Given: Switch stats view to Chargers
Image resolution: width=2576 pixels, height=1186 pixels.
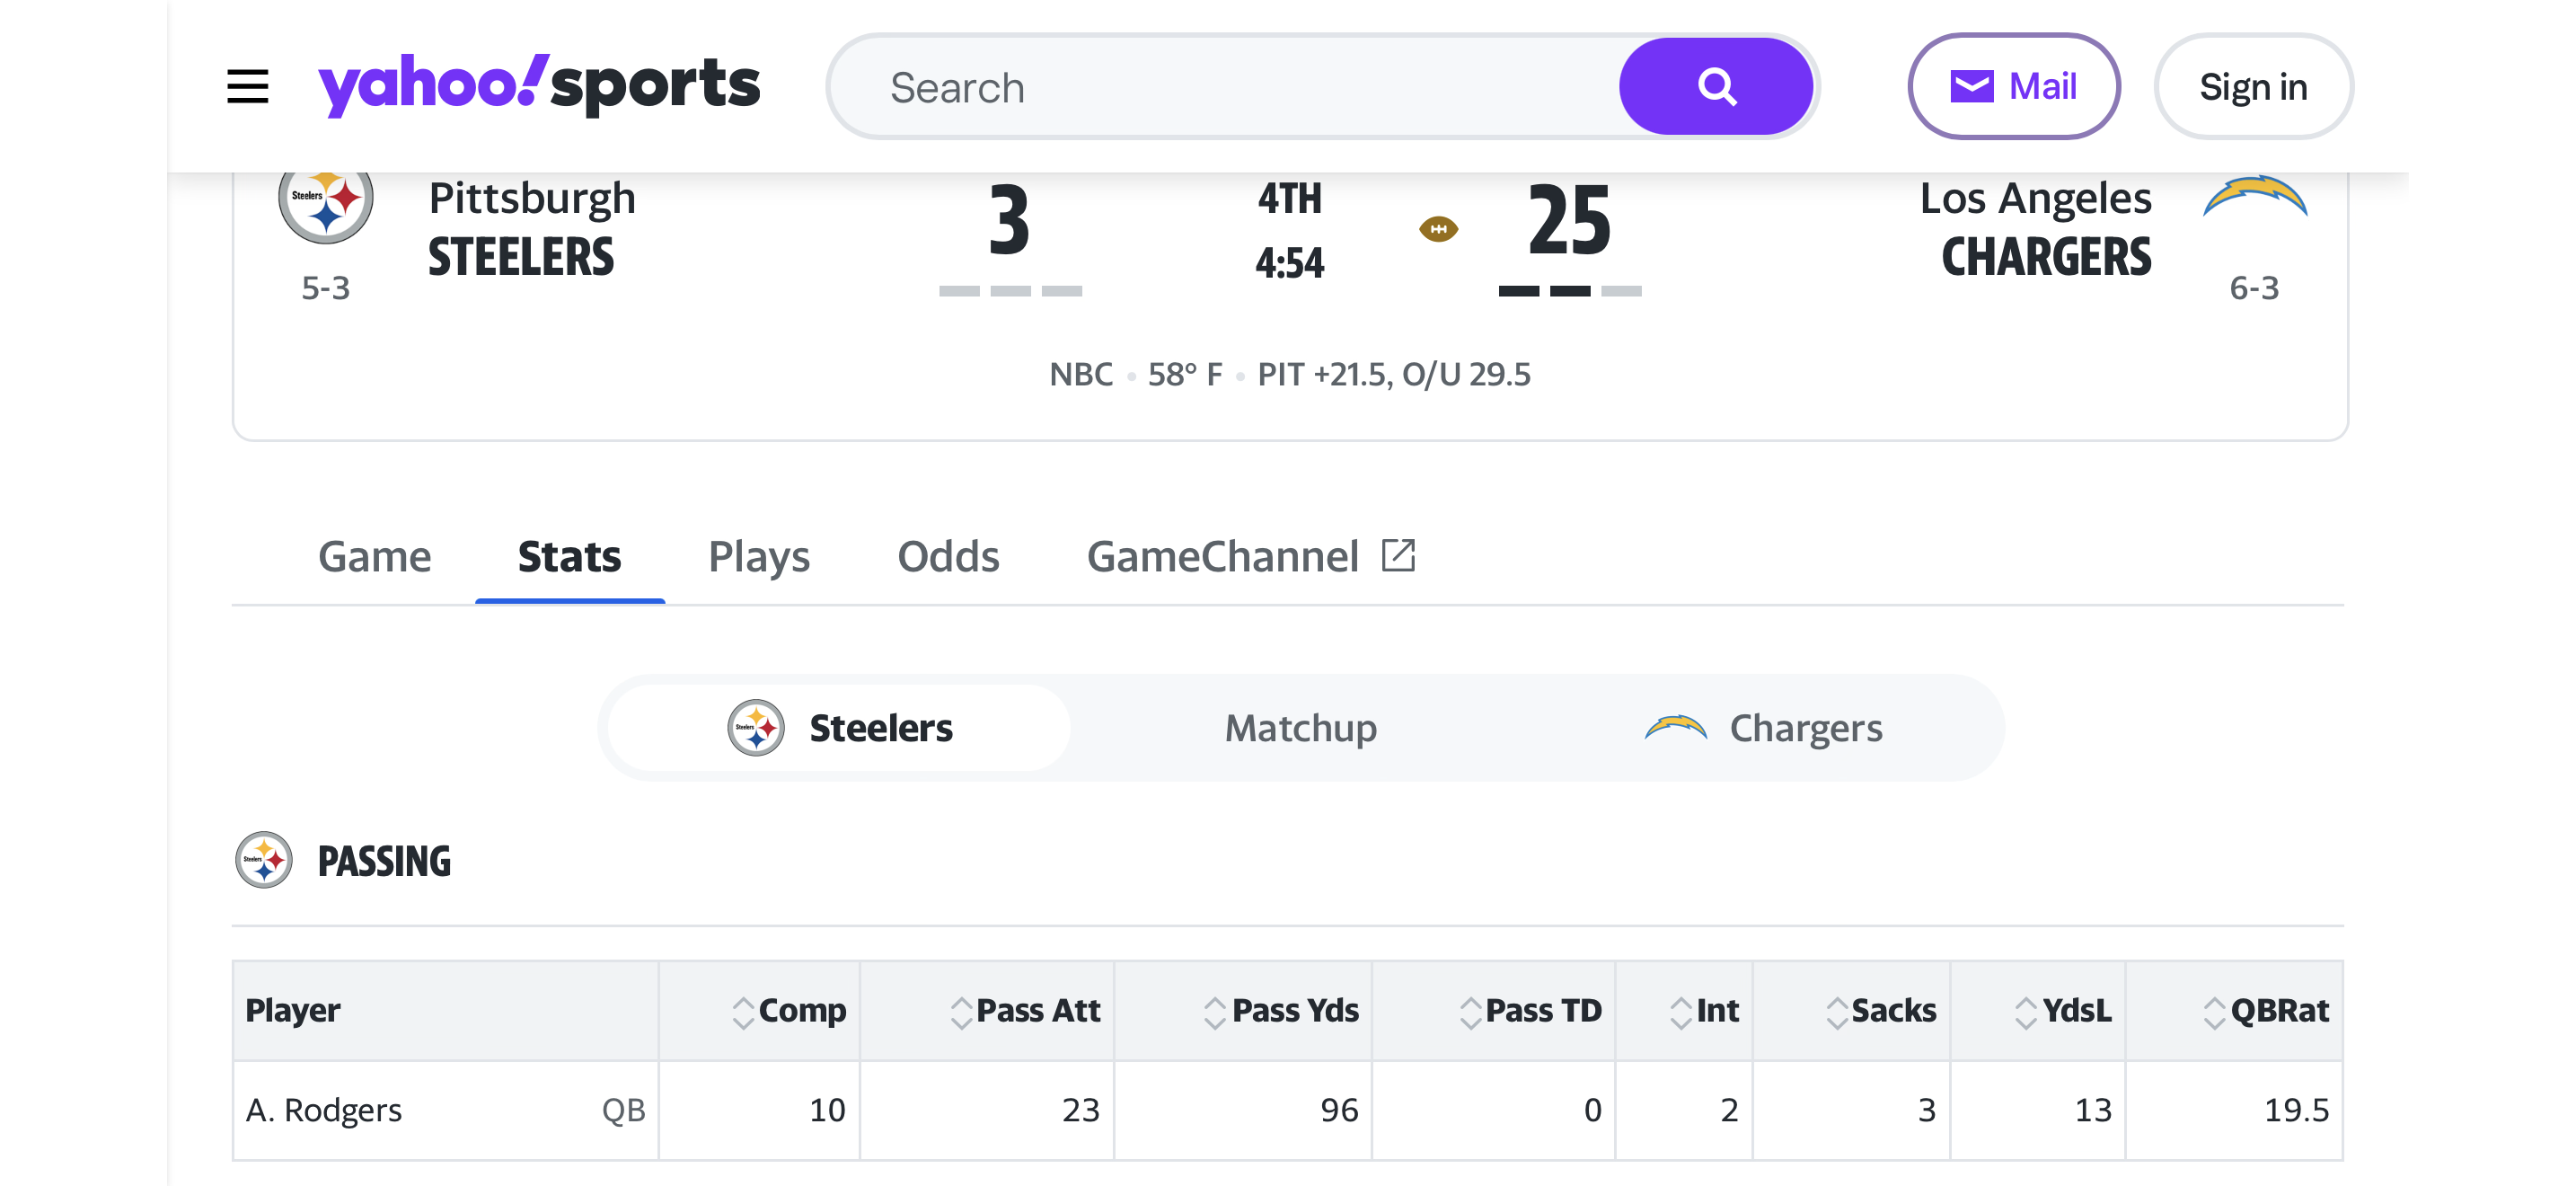Looking at the screenshot, I should click(x=1764, y=728).
